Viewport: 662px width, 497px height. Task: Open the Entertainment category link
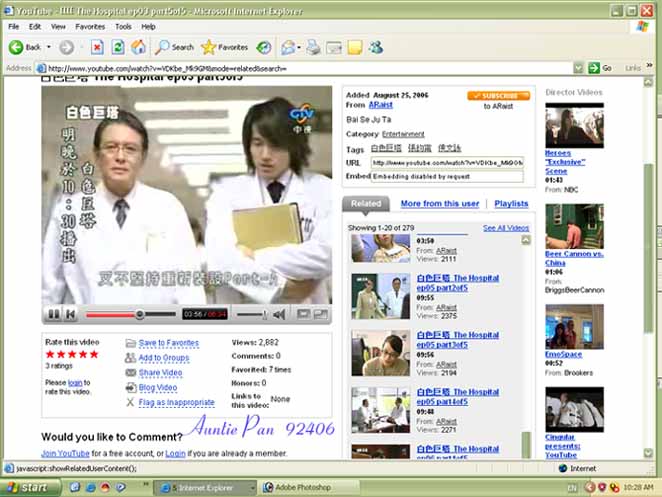pyautogui.click(x=403, y=134)
